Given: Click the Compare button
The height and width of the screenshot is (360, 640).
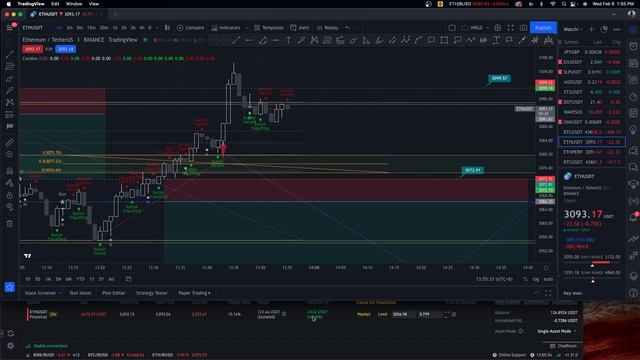Looking at the screenshot, I should pos(190,28).
